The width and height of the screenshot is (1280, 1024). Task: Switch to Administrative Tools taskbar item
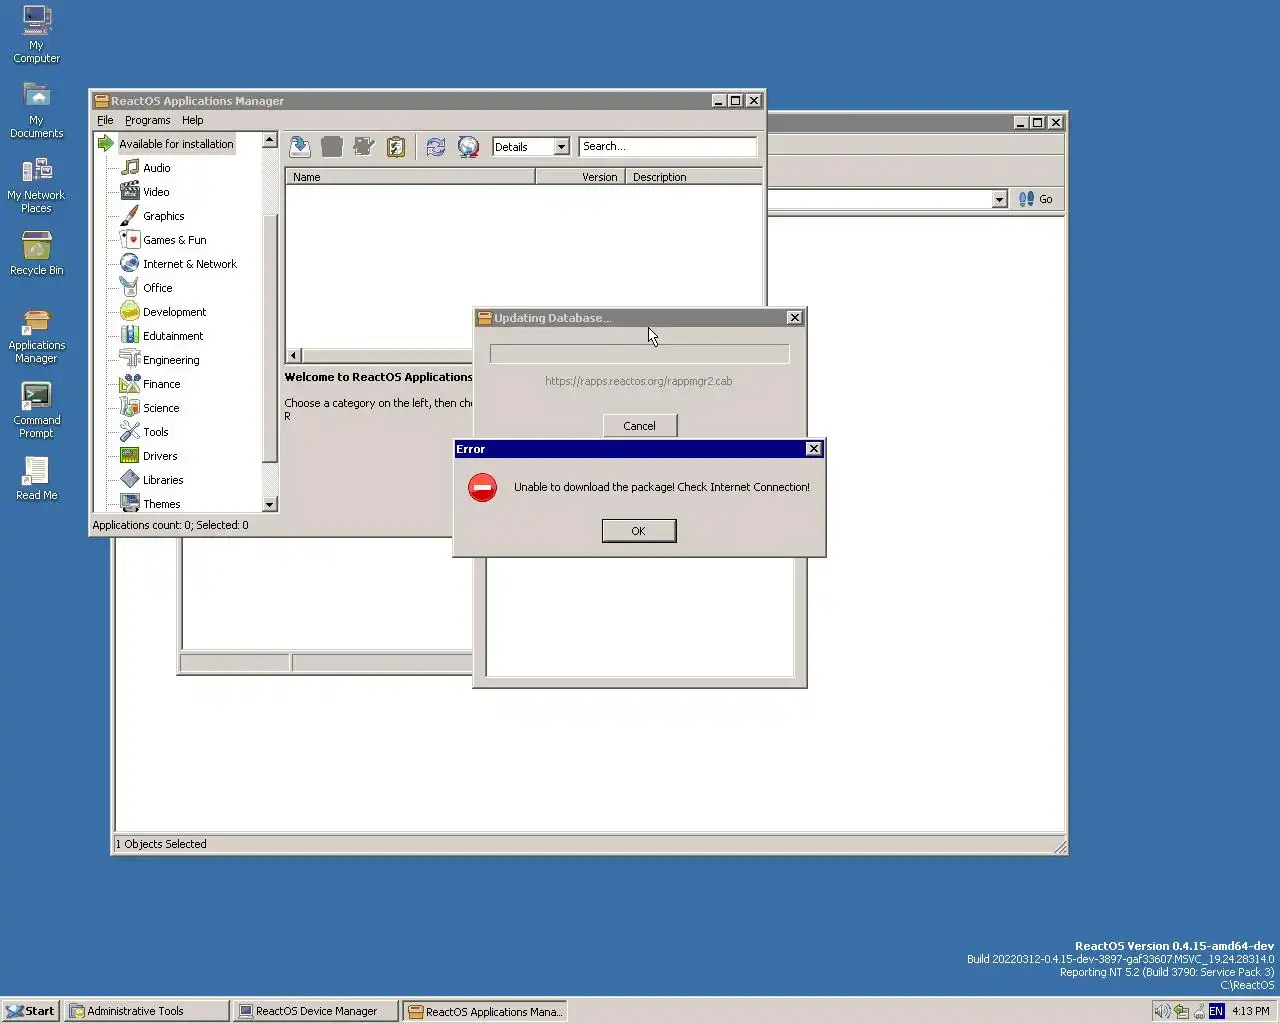pos(146,1011)
